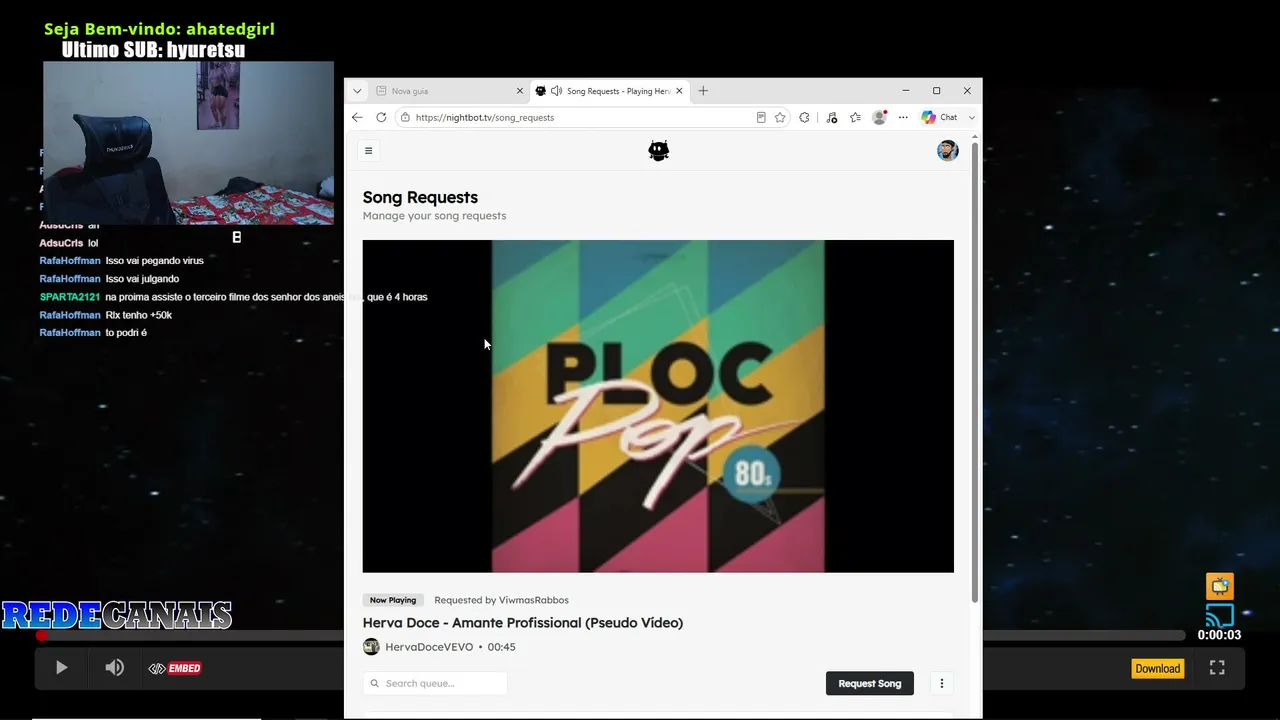This screenshot has height=720, width=1280.
Task: Click the Search queue field
Action: tap(435, 683)
